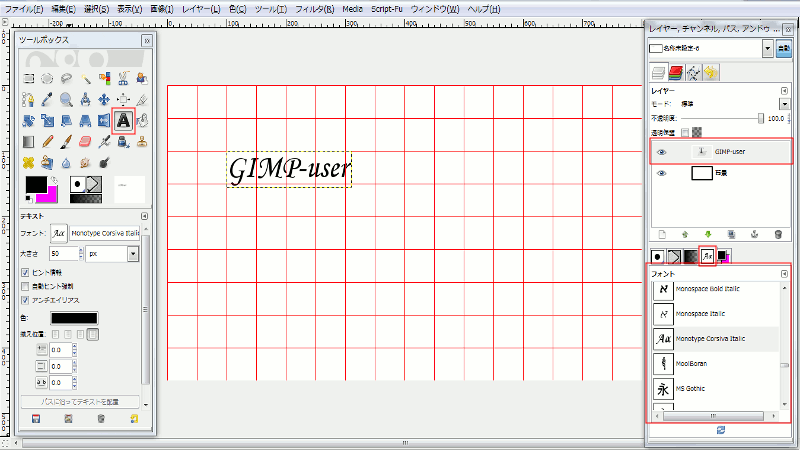This screenshot has height=450, width=800.
Task: Open the Script-Fu menu
Action: pyautogui.click(x=387, y=9)
